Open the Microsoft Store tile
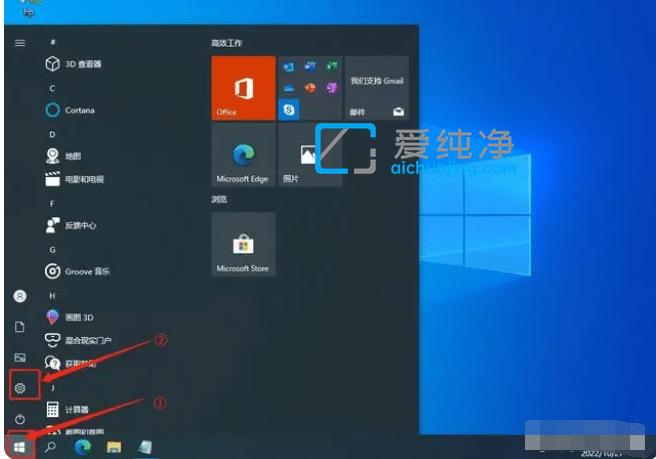This screenshot has height=459, width=656. pos(243,244)
